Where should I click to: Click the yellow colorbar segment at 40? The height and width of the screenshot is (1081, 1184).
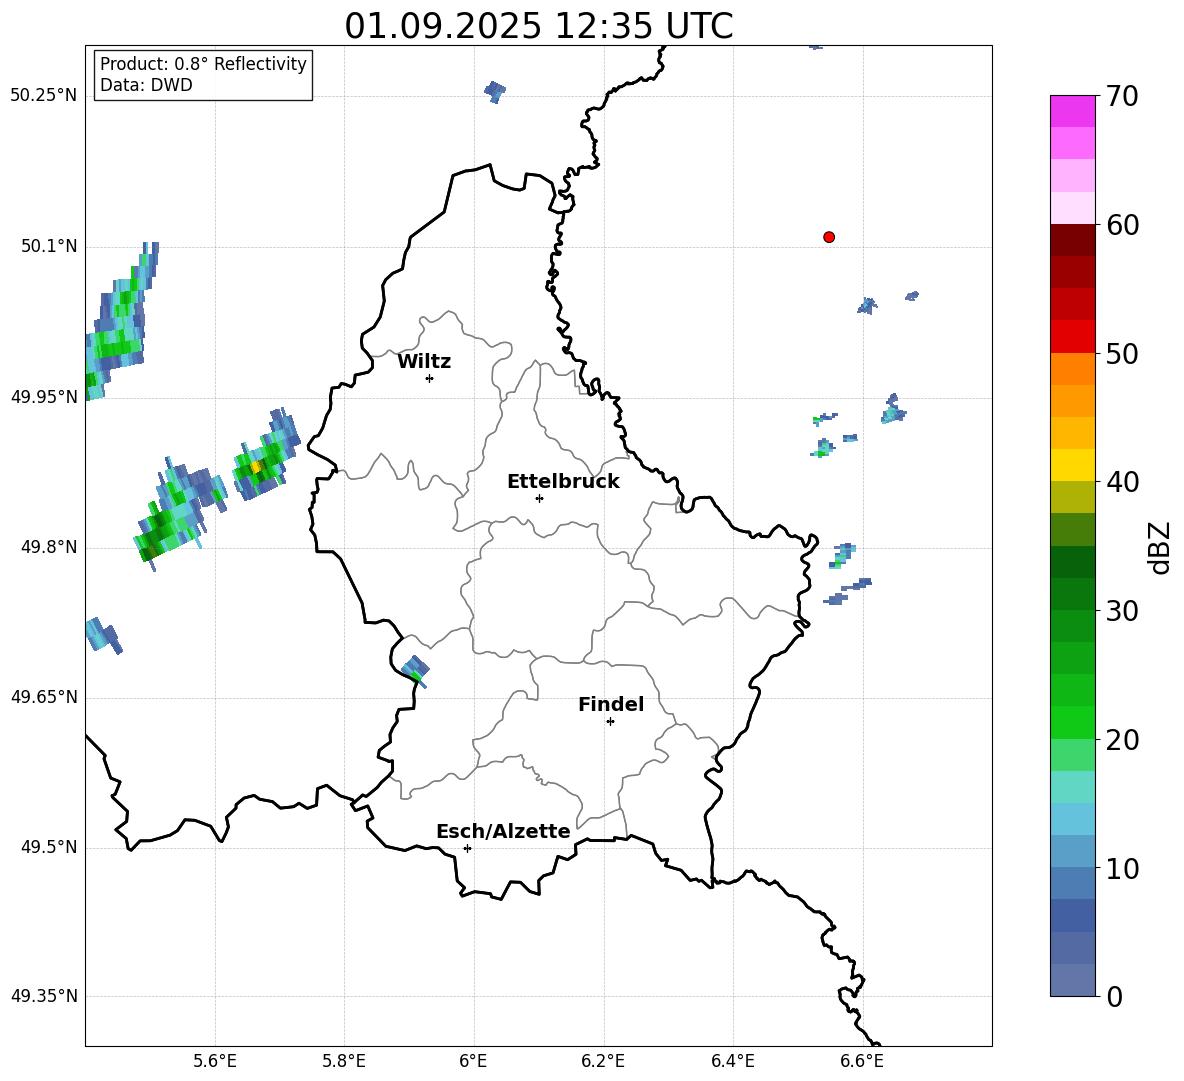[1072, 465]
